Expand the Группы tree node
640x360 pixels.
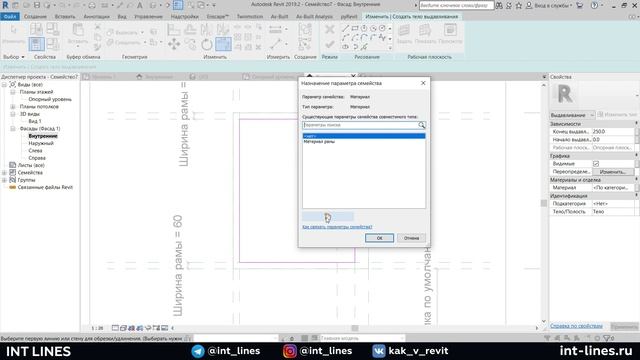(x=4, y=180)
